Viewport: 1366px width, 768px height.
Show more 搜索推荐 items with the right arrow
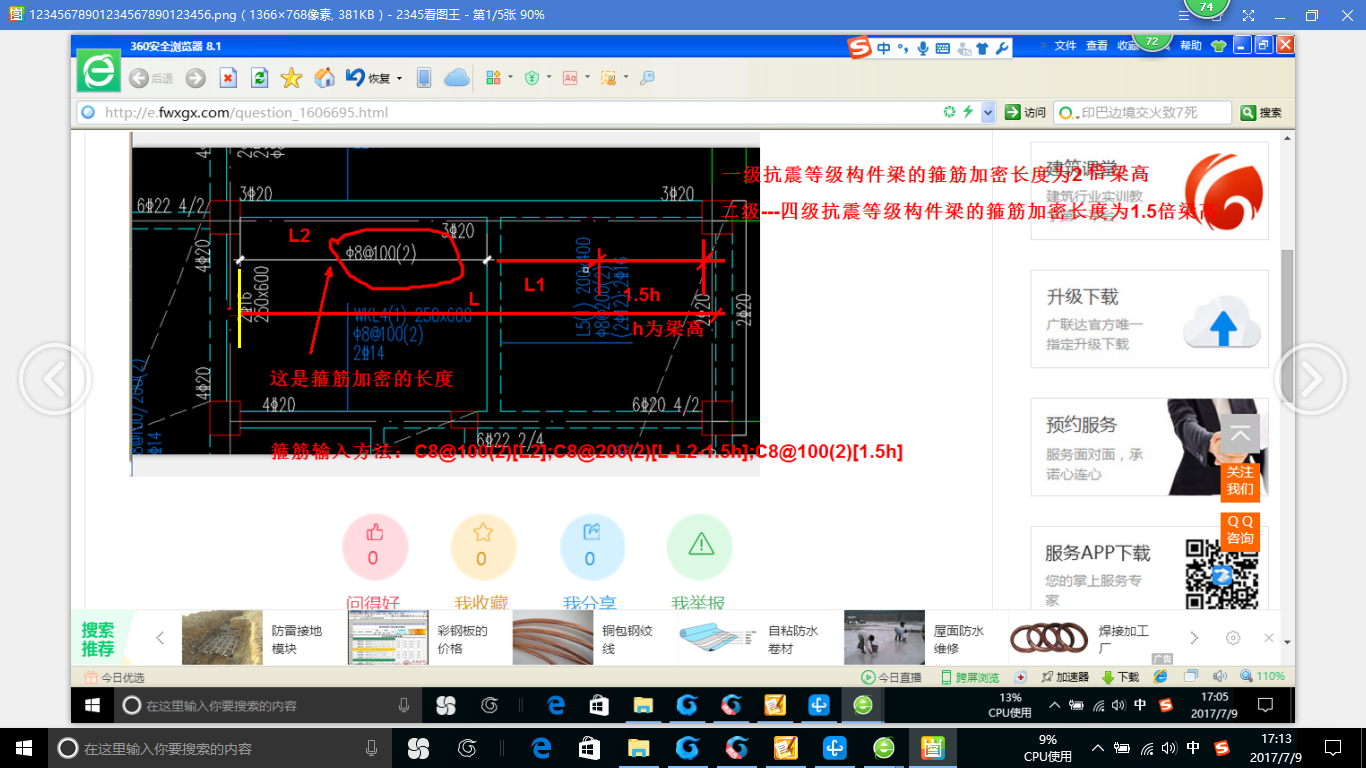coord(1194,638)
